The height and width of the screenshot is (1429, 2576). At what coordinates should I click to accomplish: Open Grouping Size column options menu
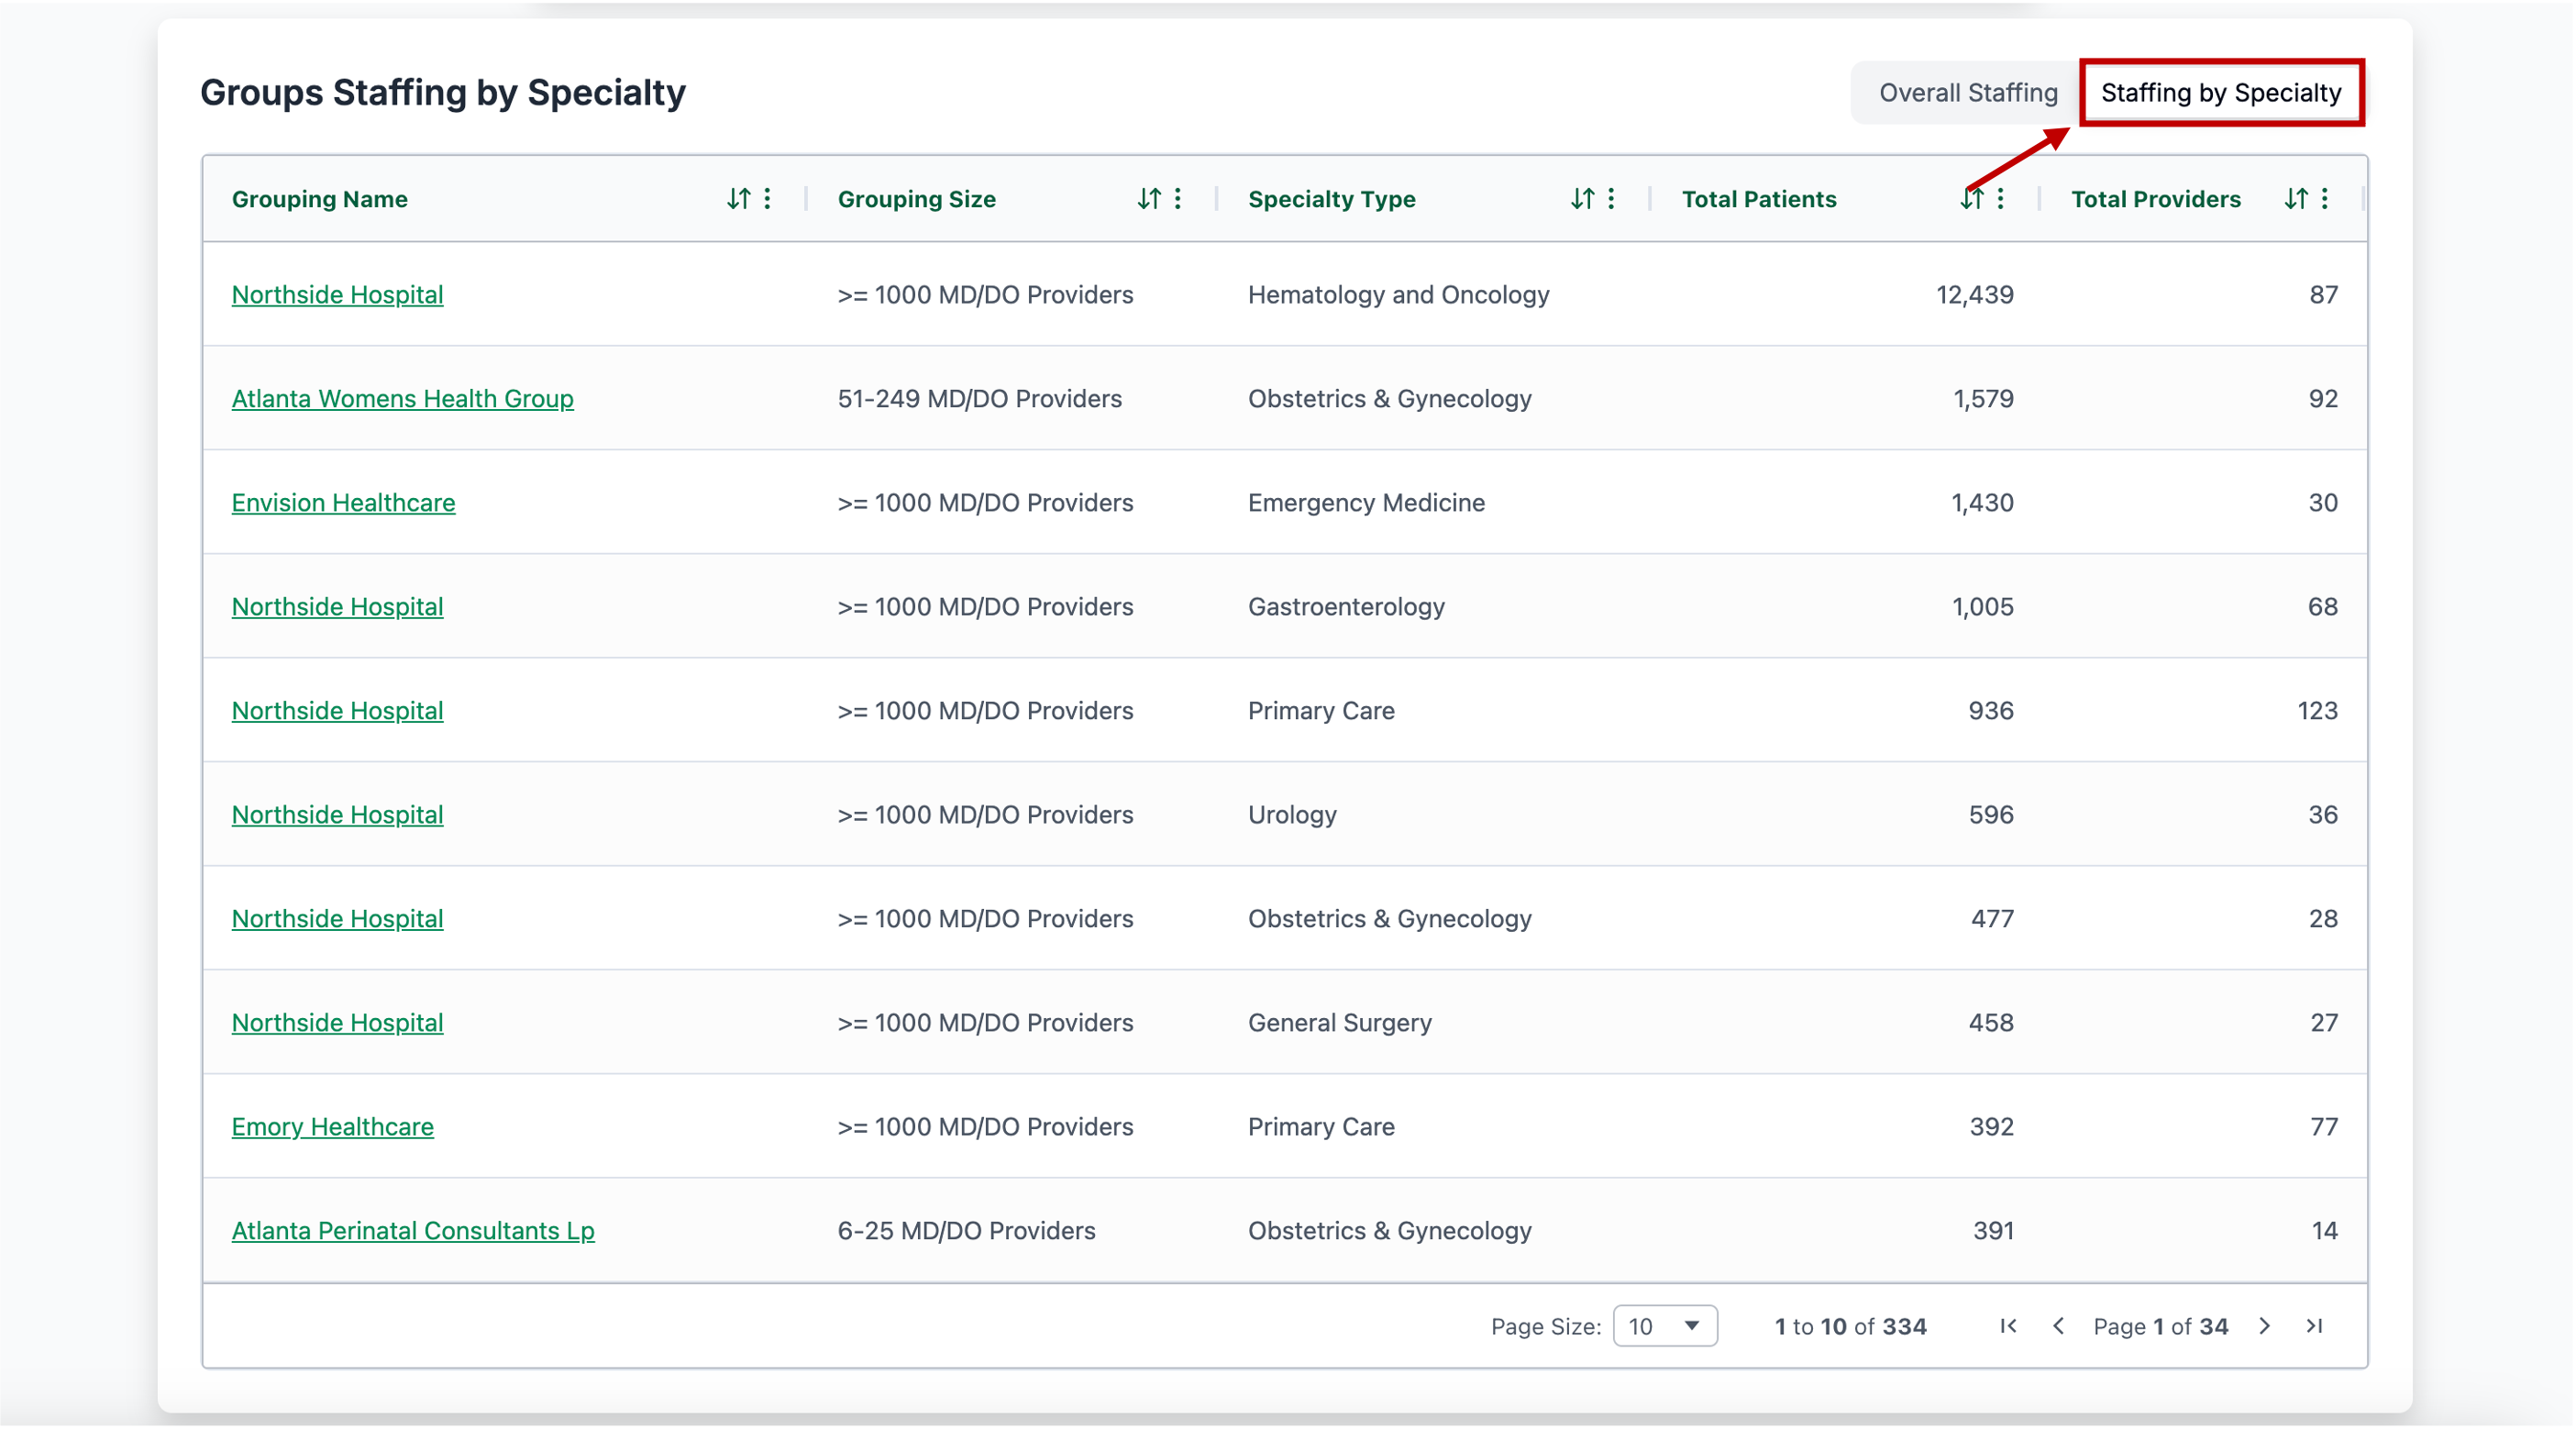[x=1178, y=199]
